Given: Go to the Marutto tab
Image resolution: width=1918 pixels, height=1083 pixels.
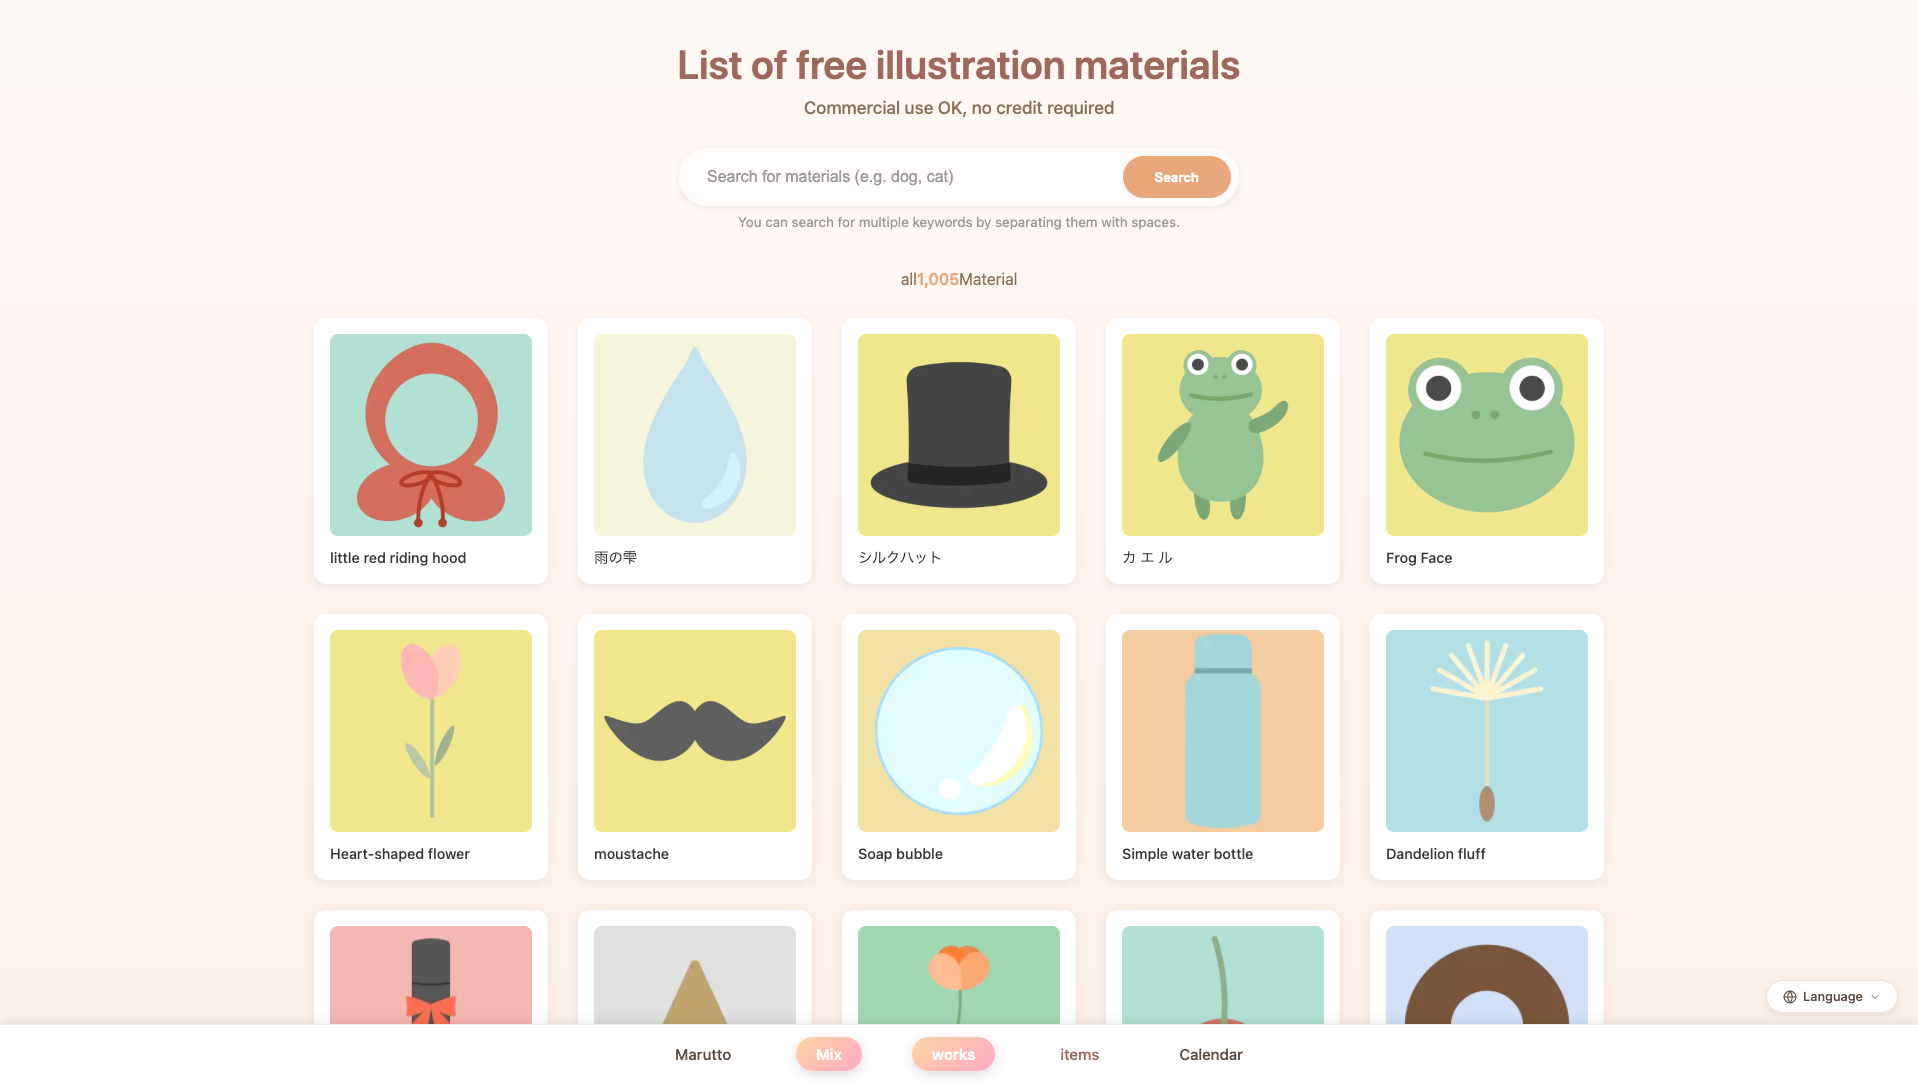Looking at the screenshot, I should click(703, 1055).
